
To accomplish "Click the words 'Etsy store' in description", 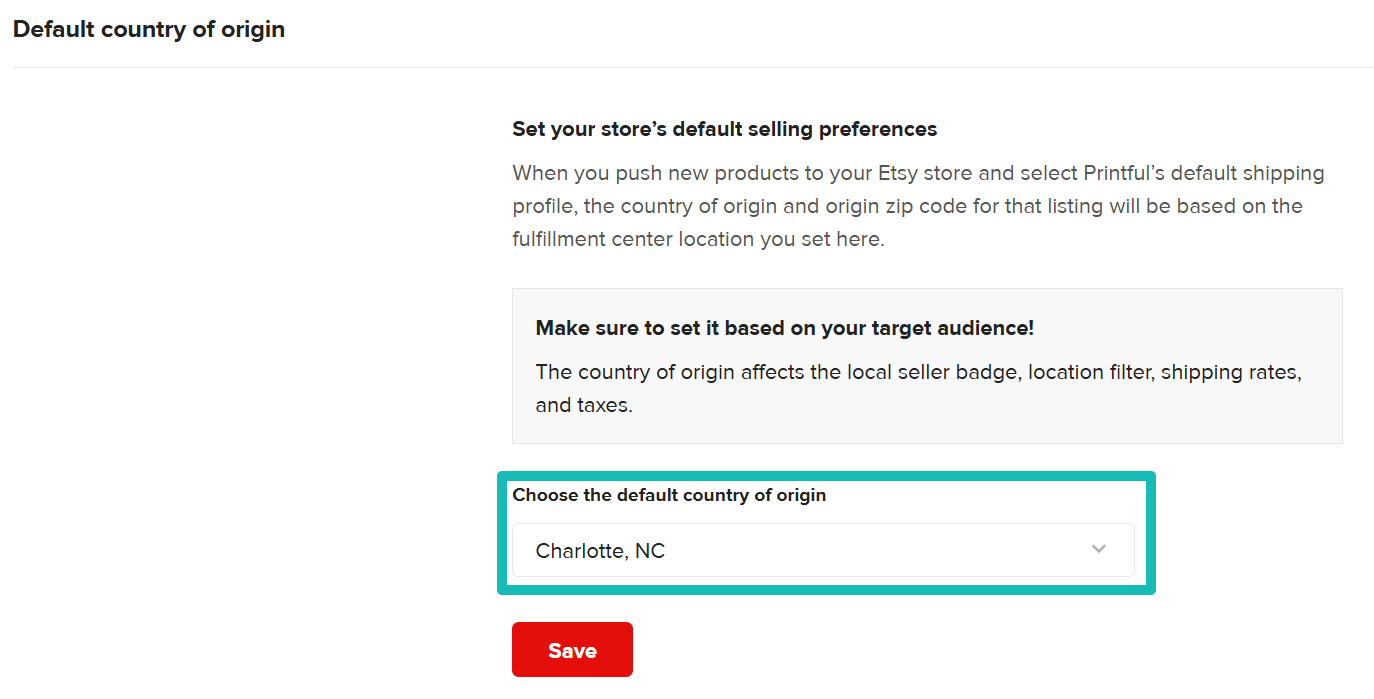I will pyautogui.click(x=924, y=173).
